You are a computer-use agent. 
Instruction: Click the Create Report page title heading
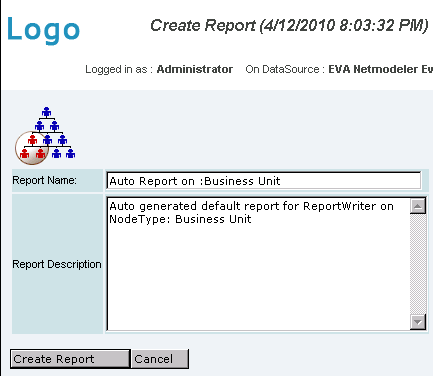(x=289, y=25)
